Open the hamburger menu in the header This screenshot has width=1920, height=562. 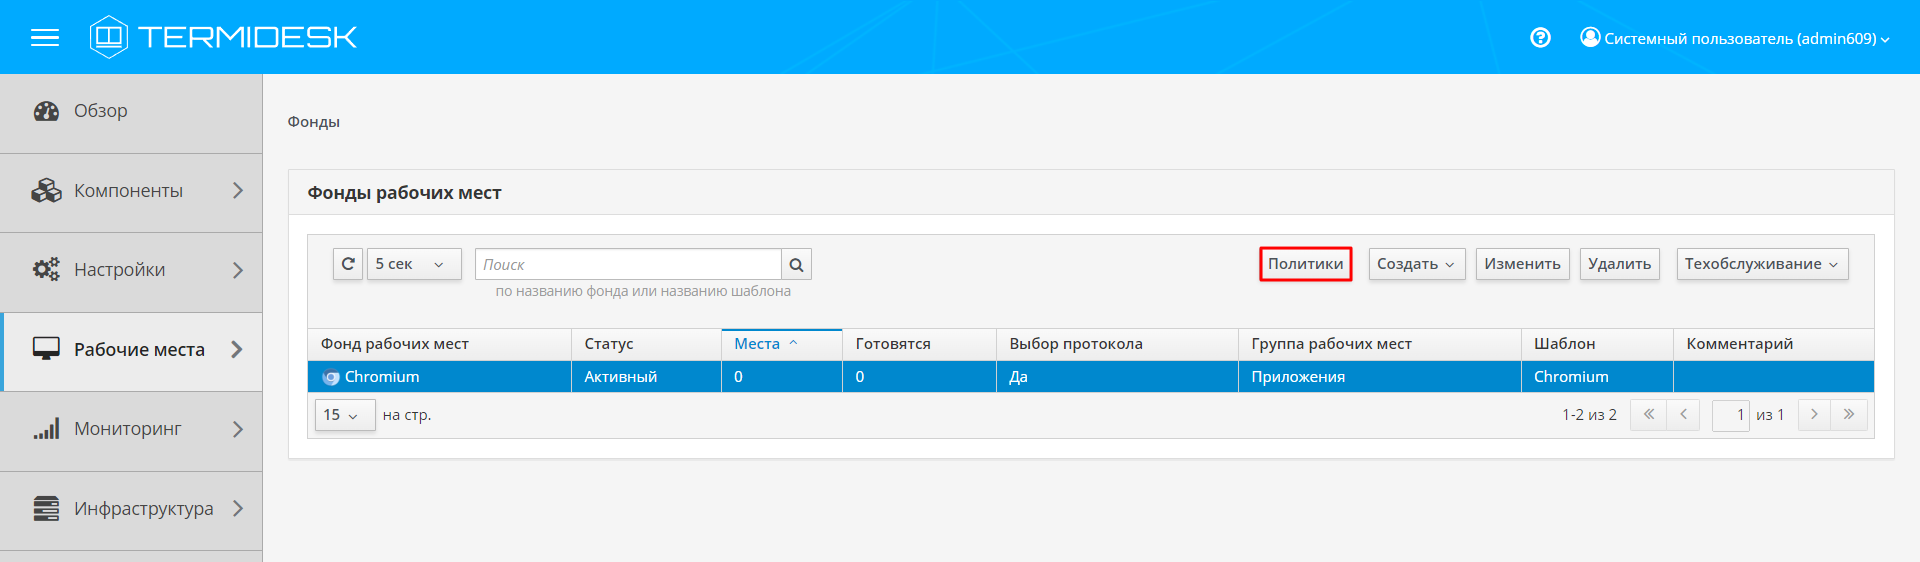45,38
